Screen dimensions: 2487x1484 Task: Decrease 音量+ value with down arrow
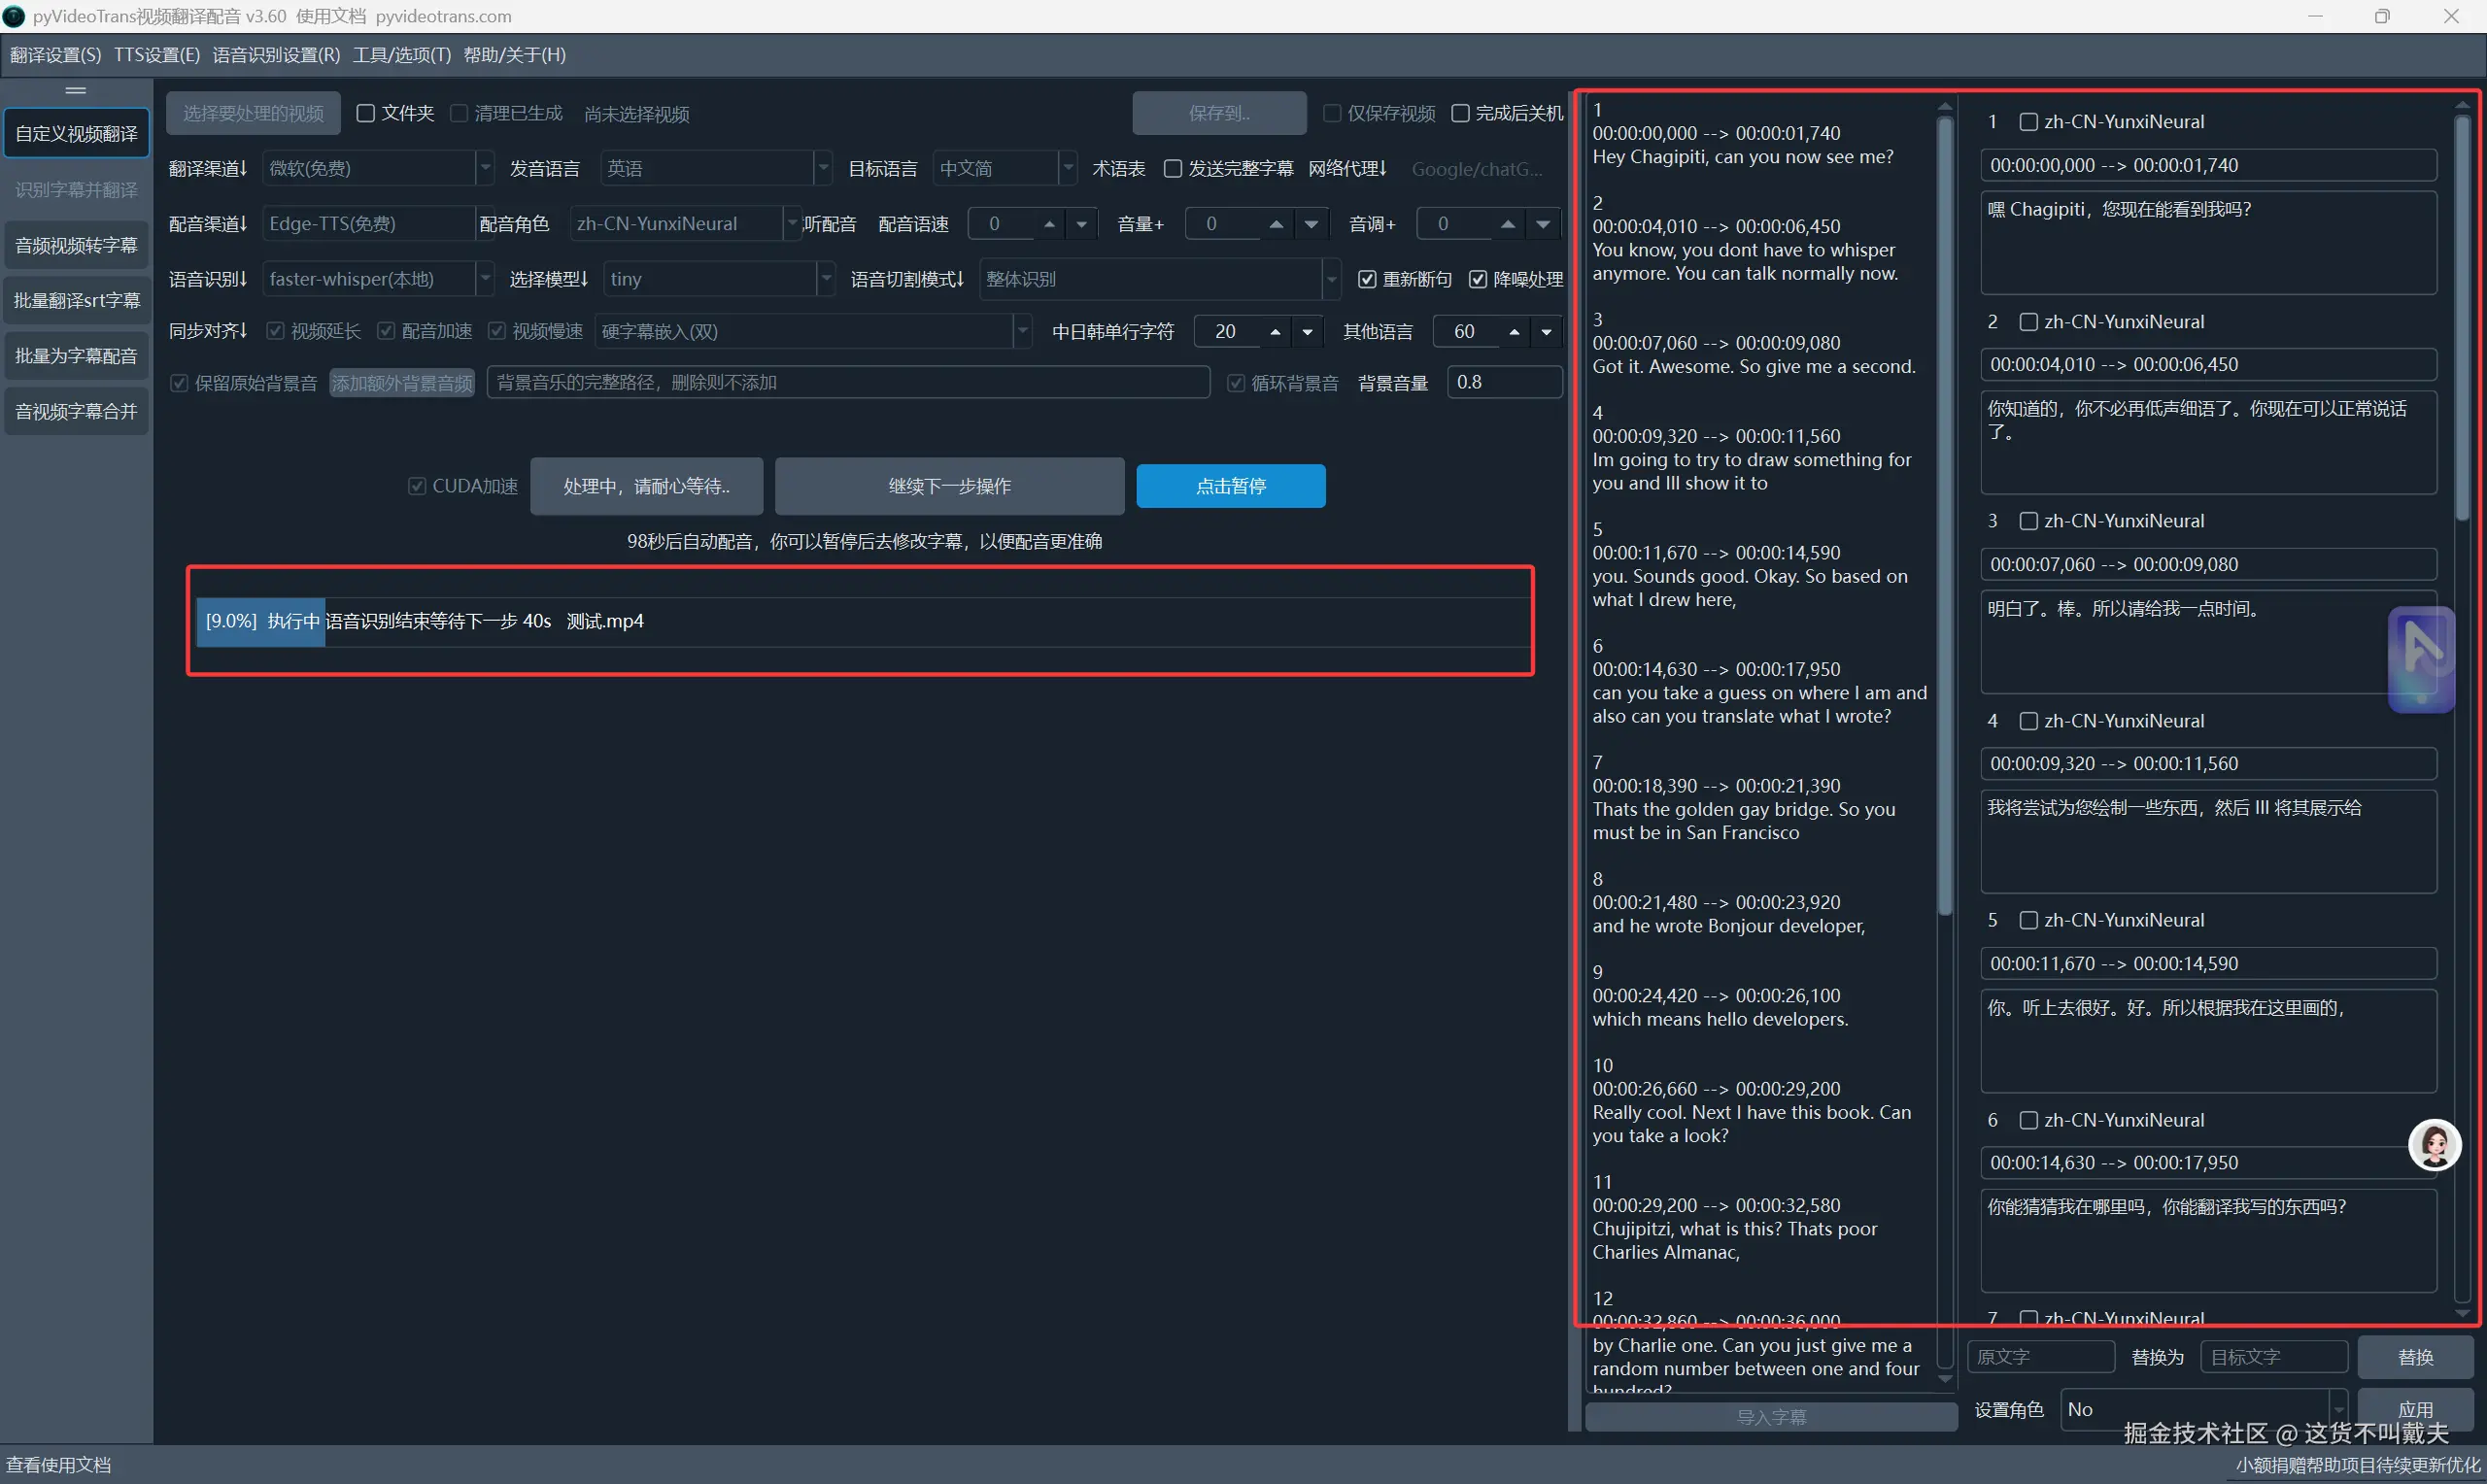click(x=1311, y=224)
